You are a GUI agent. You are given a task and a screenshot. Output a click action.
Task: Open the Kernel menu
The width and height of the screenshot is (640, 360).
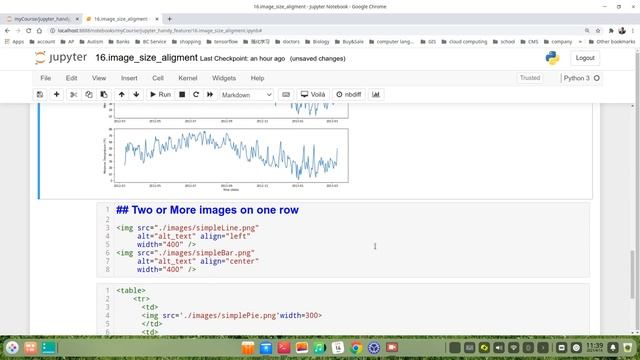(188, 78)
